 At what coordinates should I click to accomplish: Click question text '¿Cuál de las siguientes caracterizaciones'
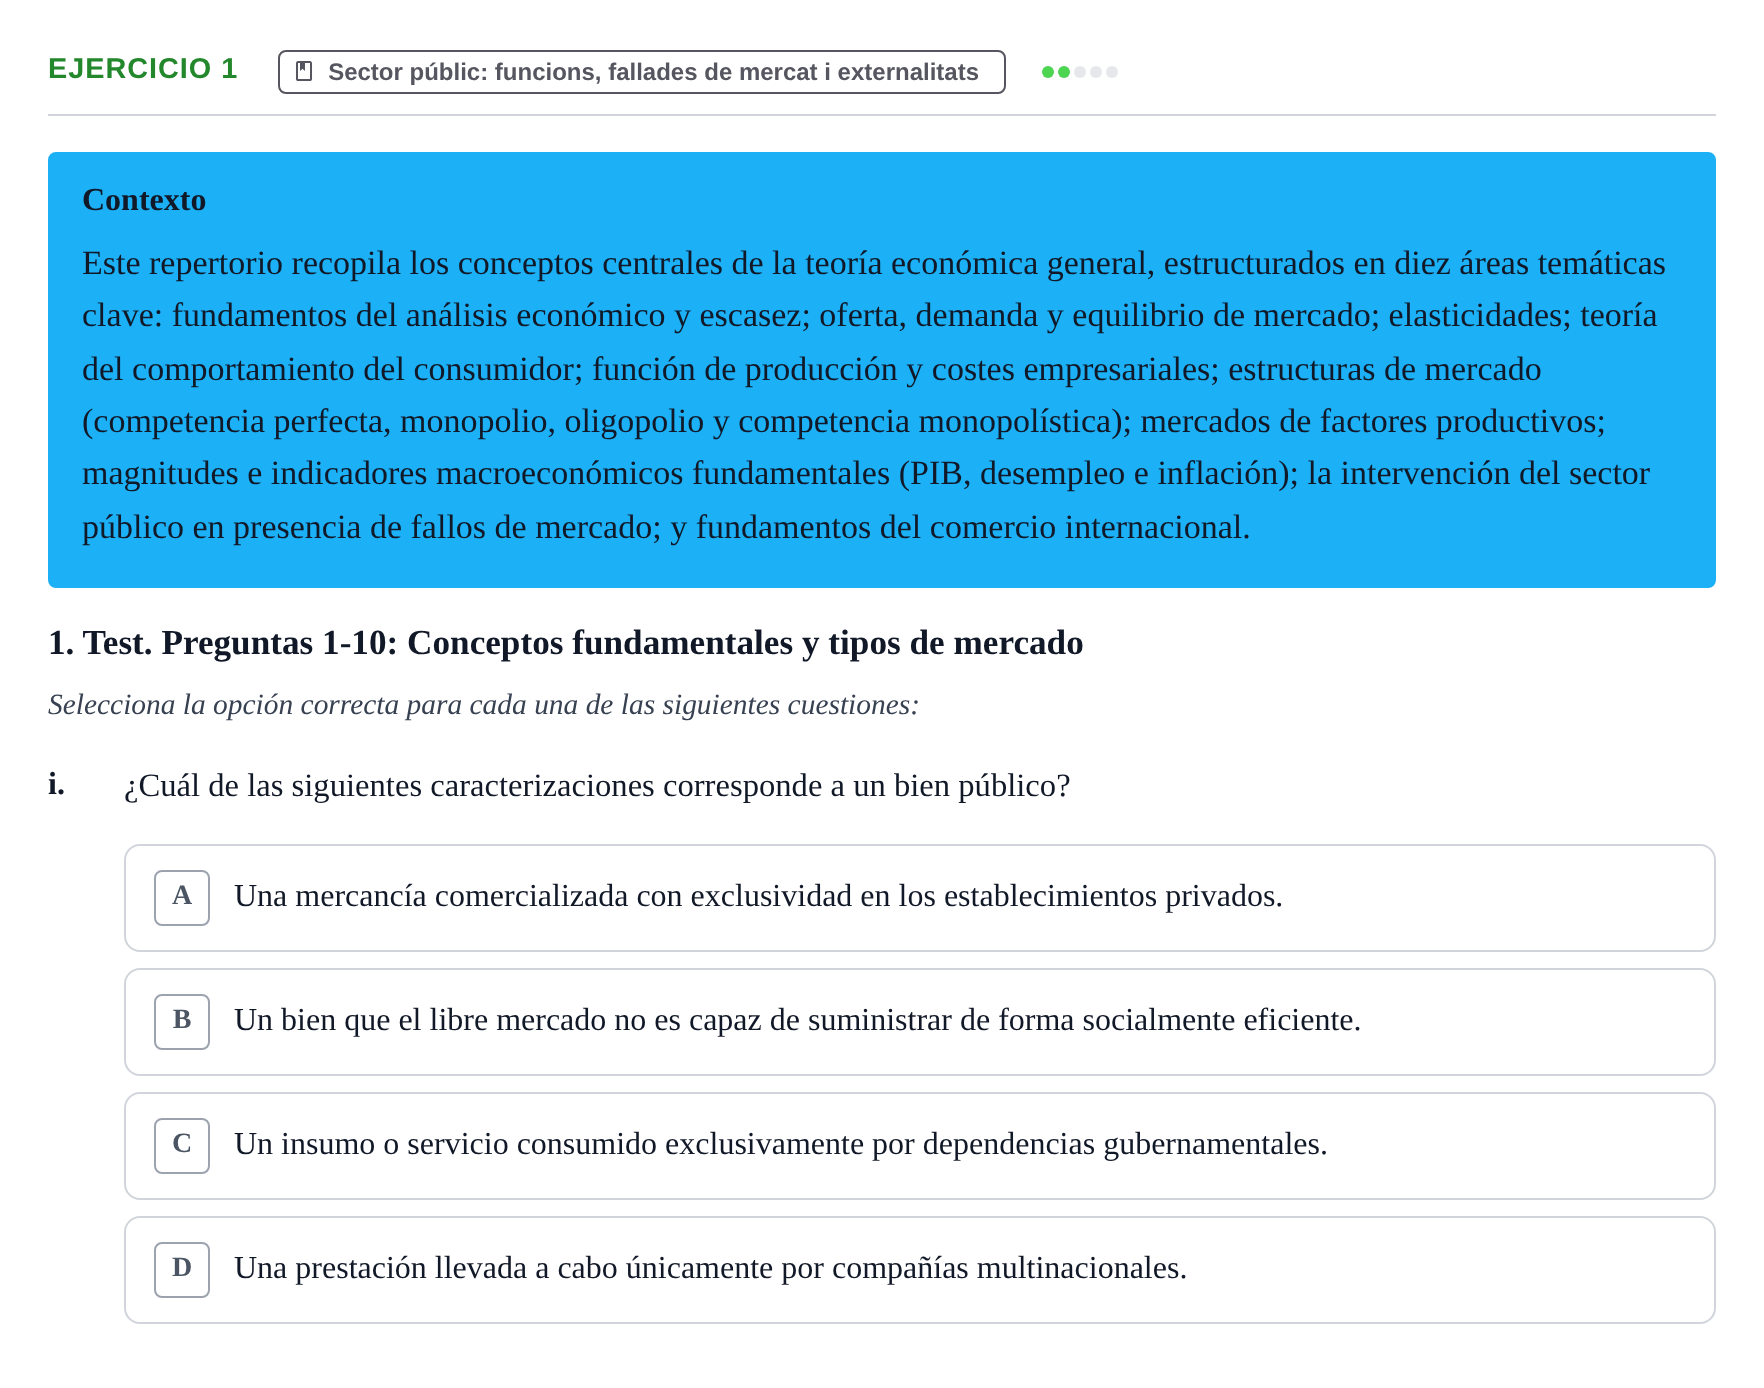597,786
